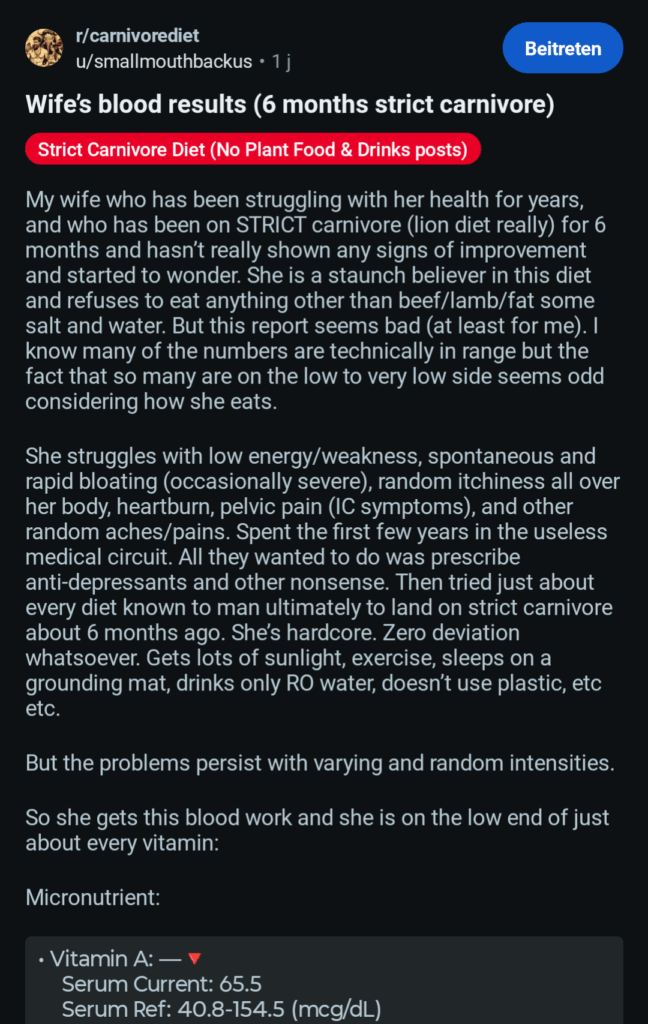Click the Beitreten join button
648x1024 pixels.
(562, 47)
